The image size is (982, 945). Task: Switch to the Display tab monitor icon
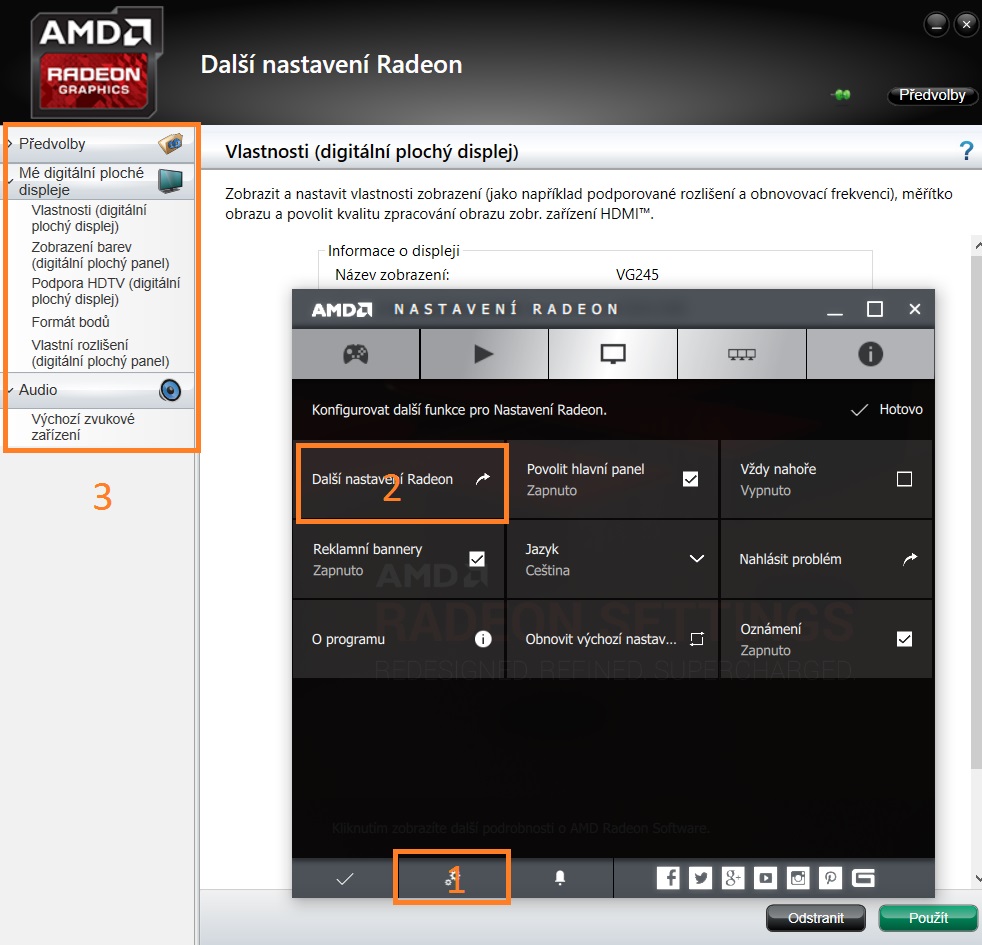click(612, 354)
